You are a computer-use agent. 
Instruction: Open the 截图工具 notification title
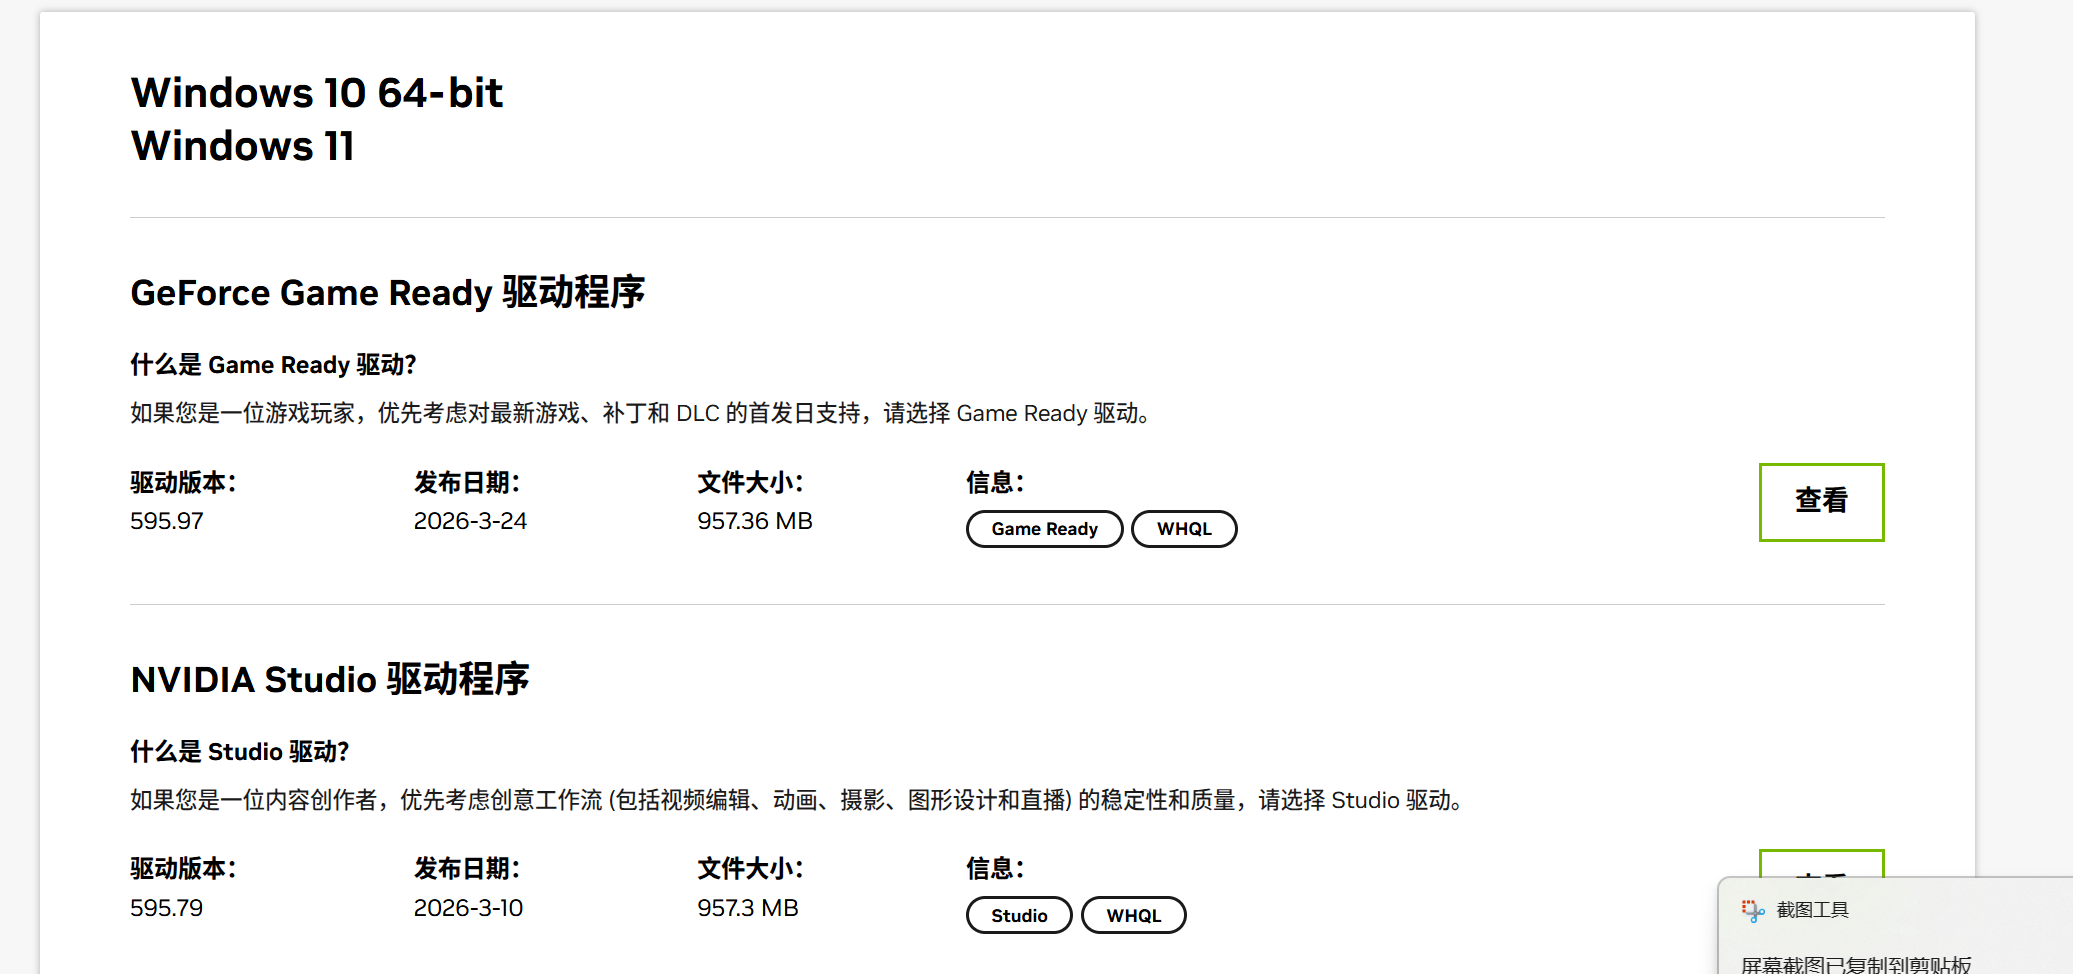[1812, 910]
